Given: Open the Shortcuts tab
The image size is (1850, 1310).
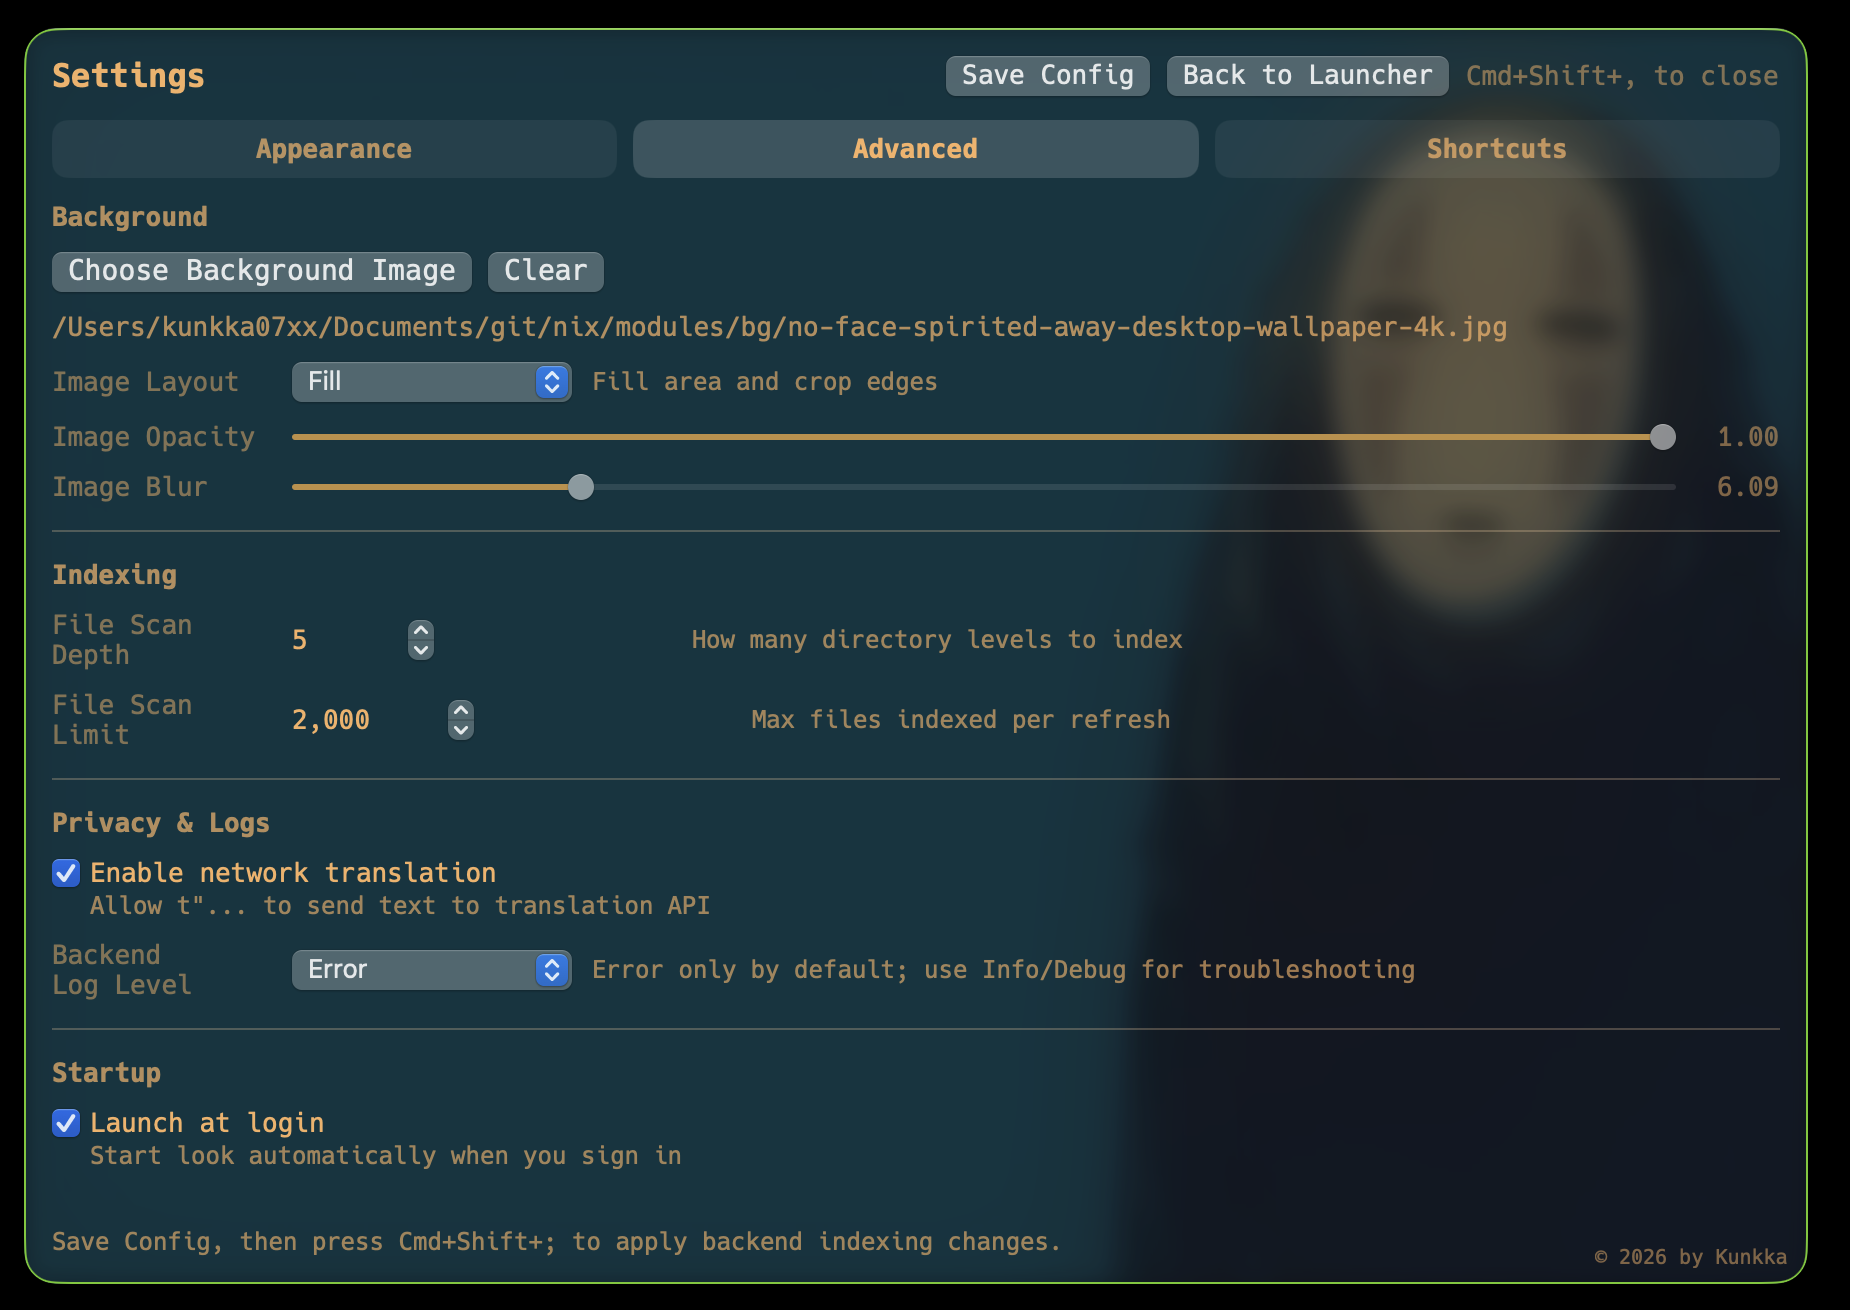Looking at the screenshot, I should coord(1496,148).
